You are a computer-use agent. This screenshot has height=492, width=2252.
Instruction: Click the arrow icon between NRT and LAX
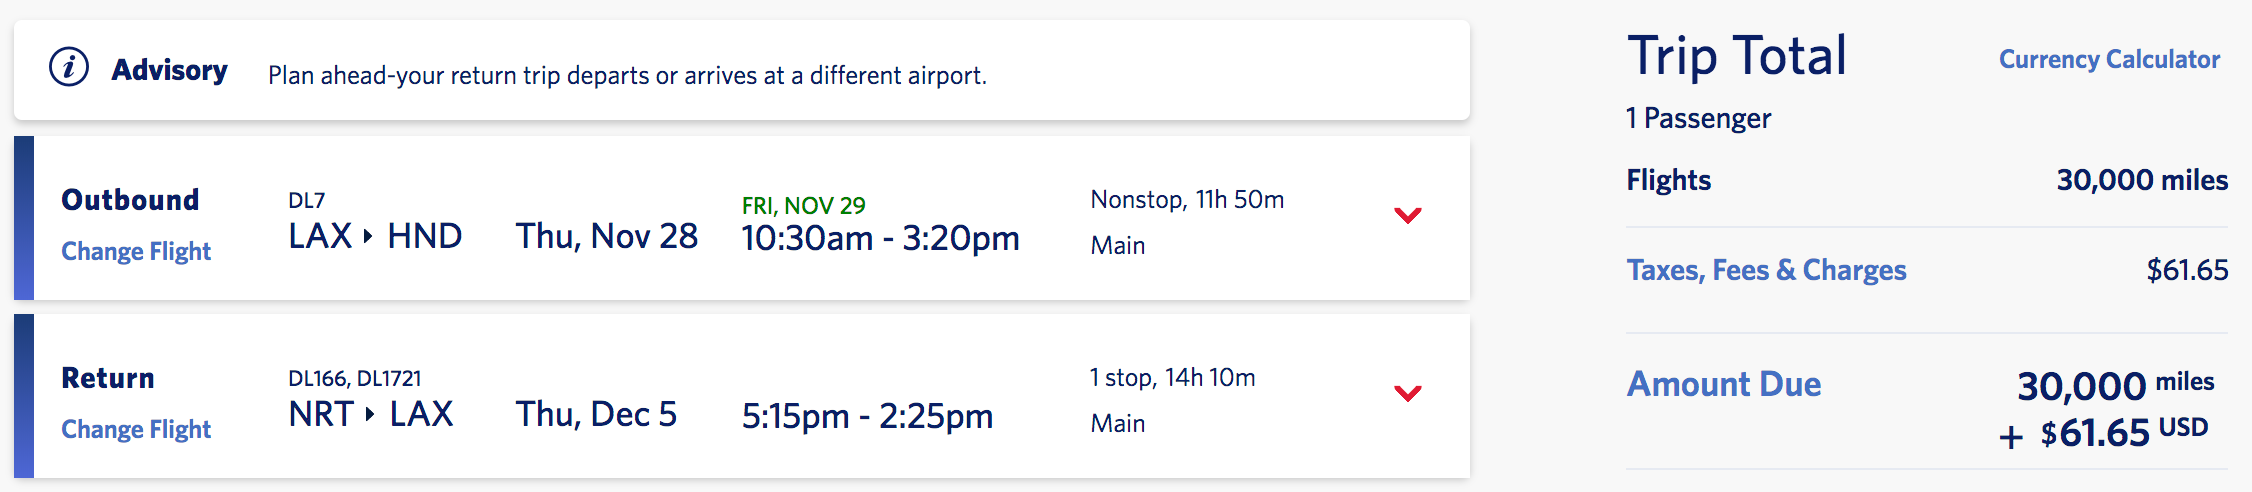[x=369, y=415]
